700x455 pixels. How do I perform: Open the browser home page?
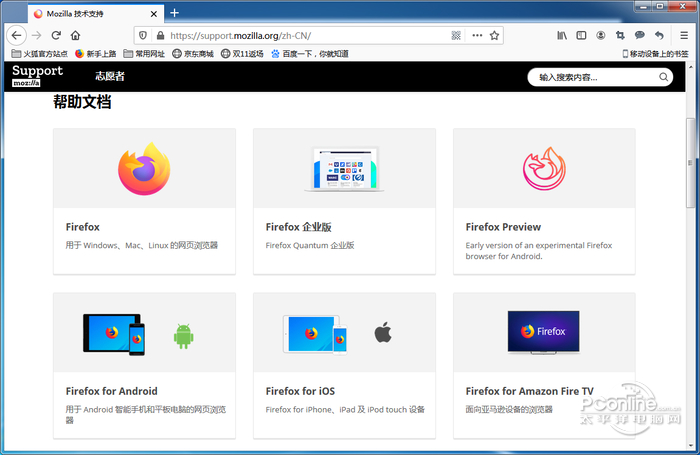coord(75,35)
